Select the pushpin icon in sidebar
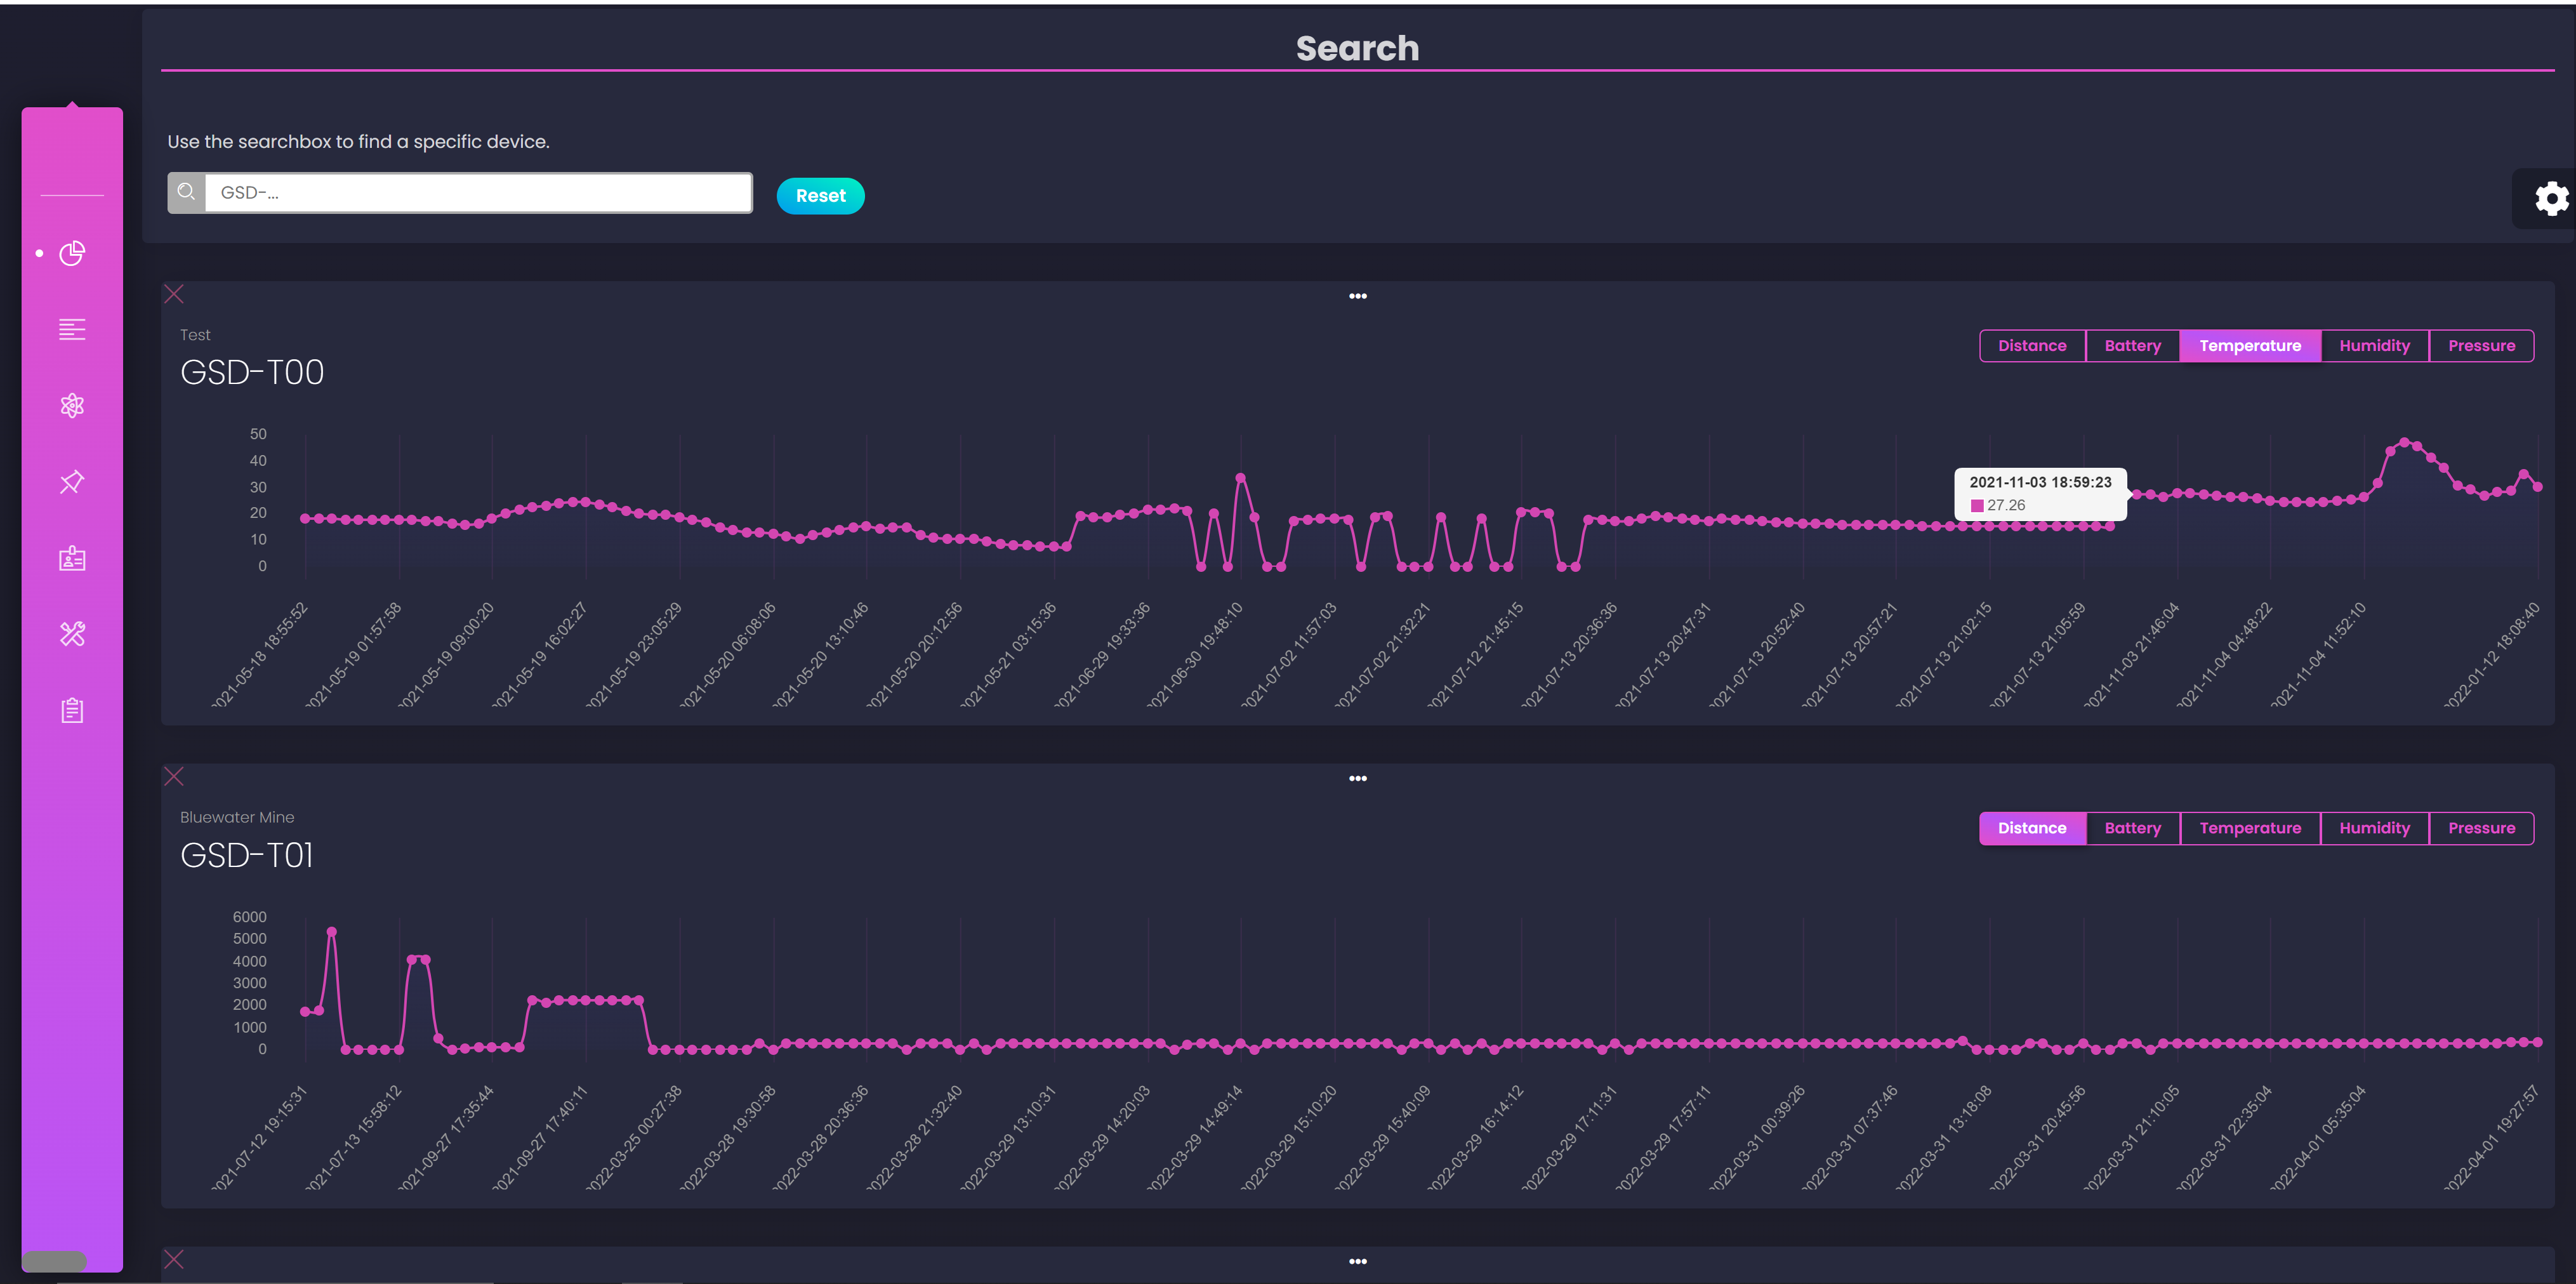Image resolution: width=2576 pixels, height=1284 pixels. pos(72,482)
